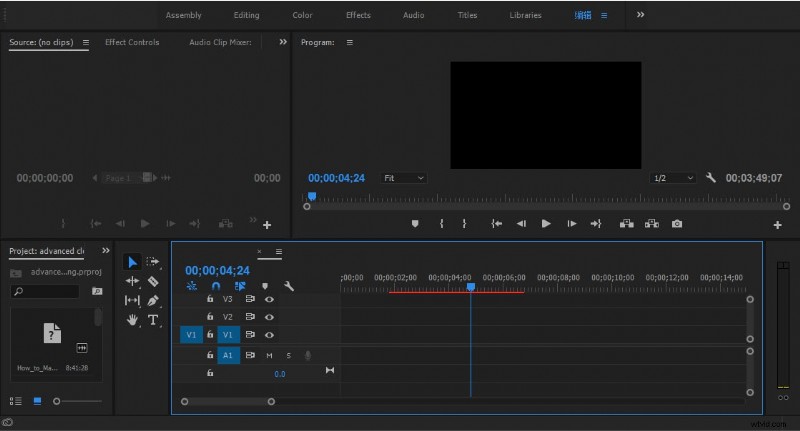Step forward one frame in Program monitor

click(571, 223)
